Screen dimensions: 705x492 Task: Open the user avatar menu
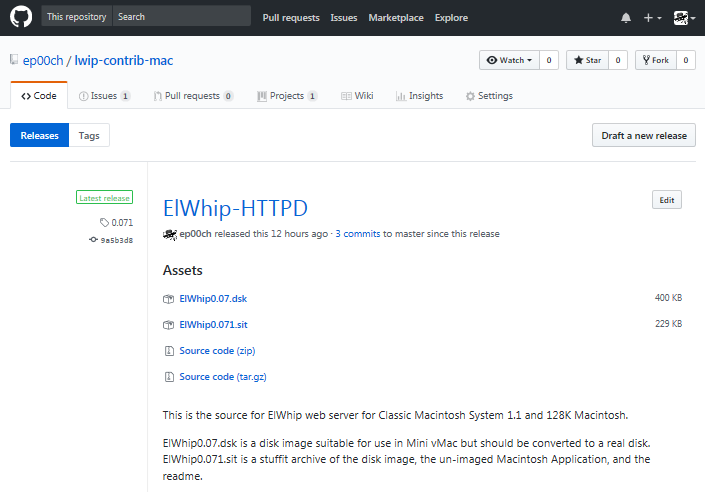(x=684, y=18)
